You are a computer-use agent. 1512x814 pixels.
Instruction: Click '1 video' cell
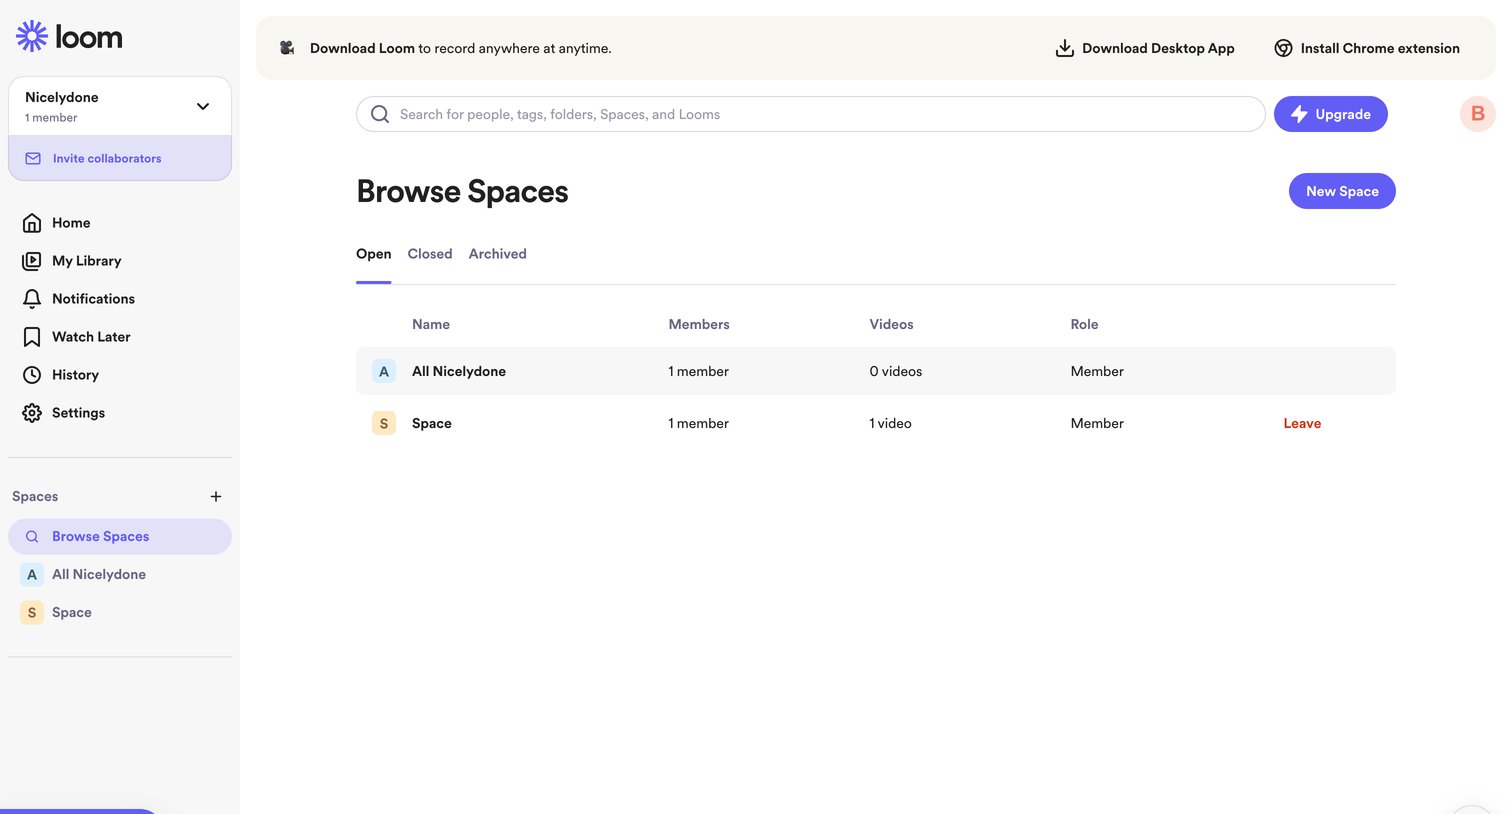tap(890, 423)
